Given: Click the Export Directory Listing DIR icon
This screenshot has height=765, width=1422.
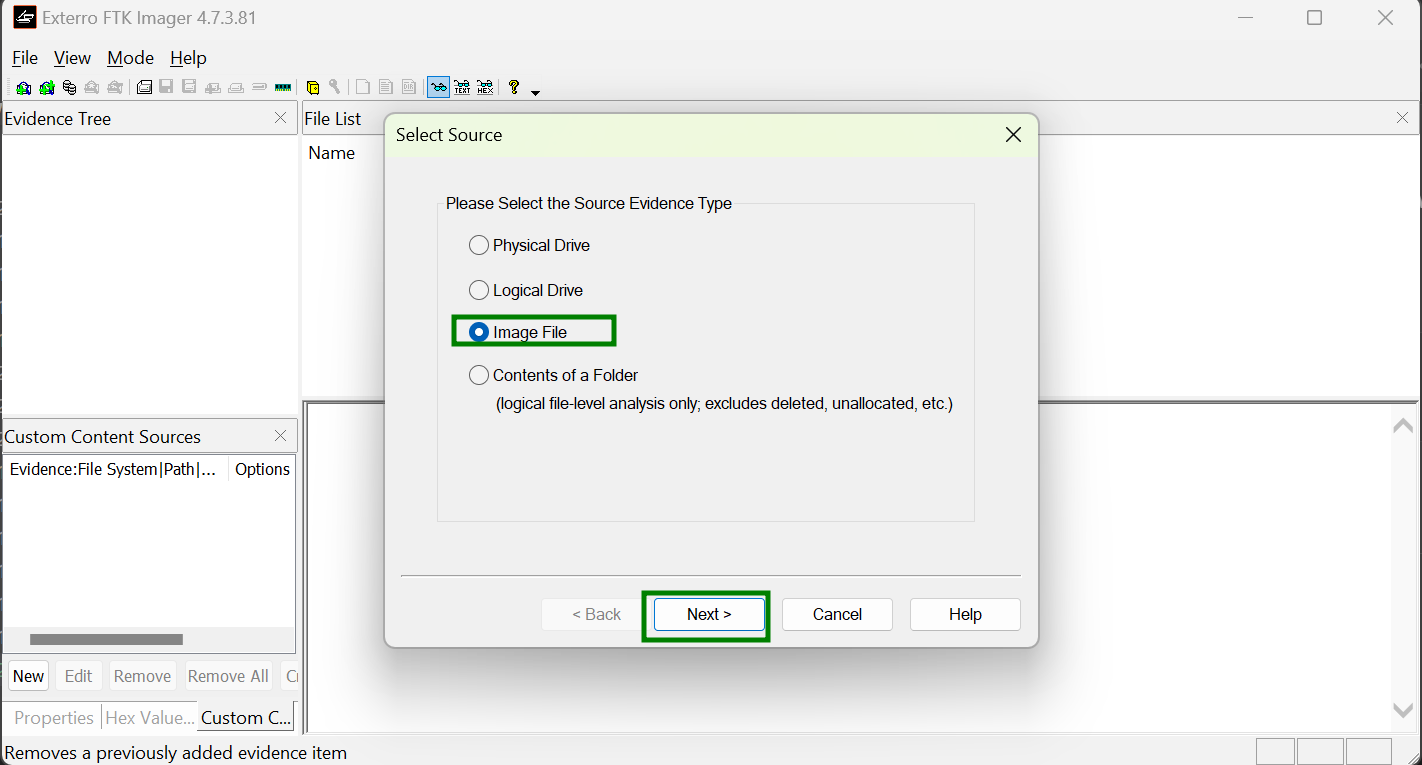Looking at the screenshot, I should pos(409,88).
